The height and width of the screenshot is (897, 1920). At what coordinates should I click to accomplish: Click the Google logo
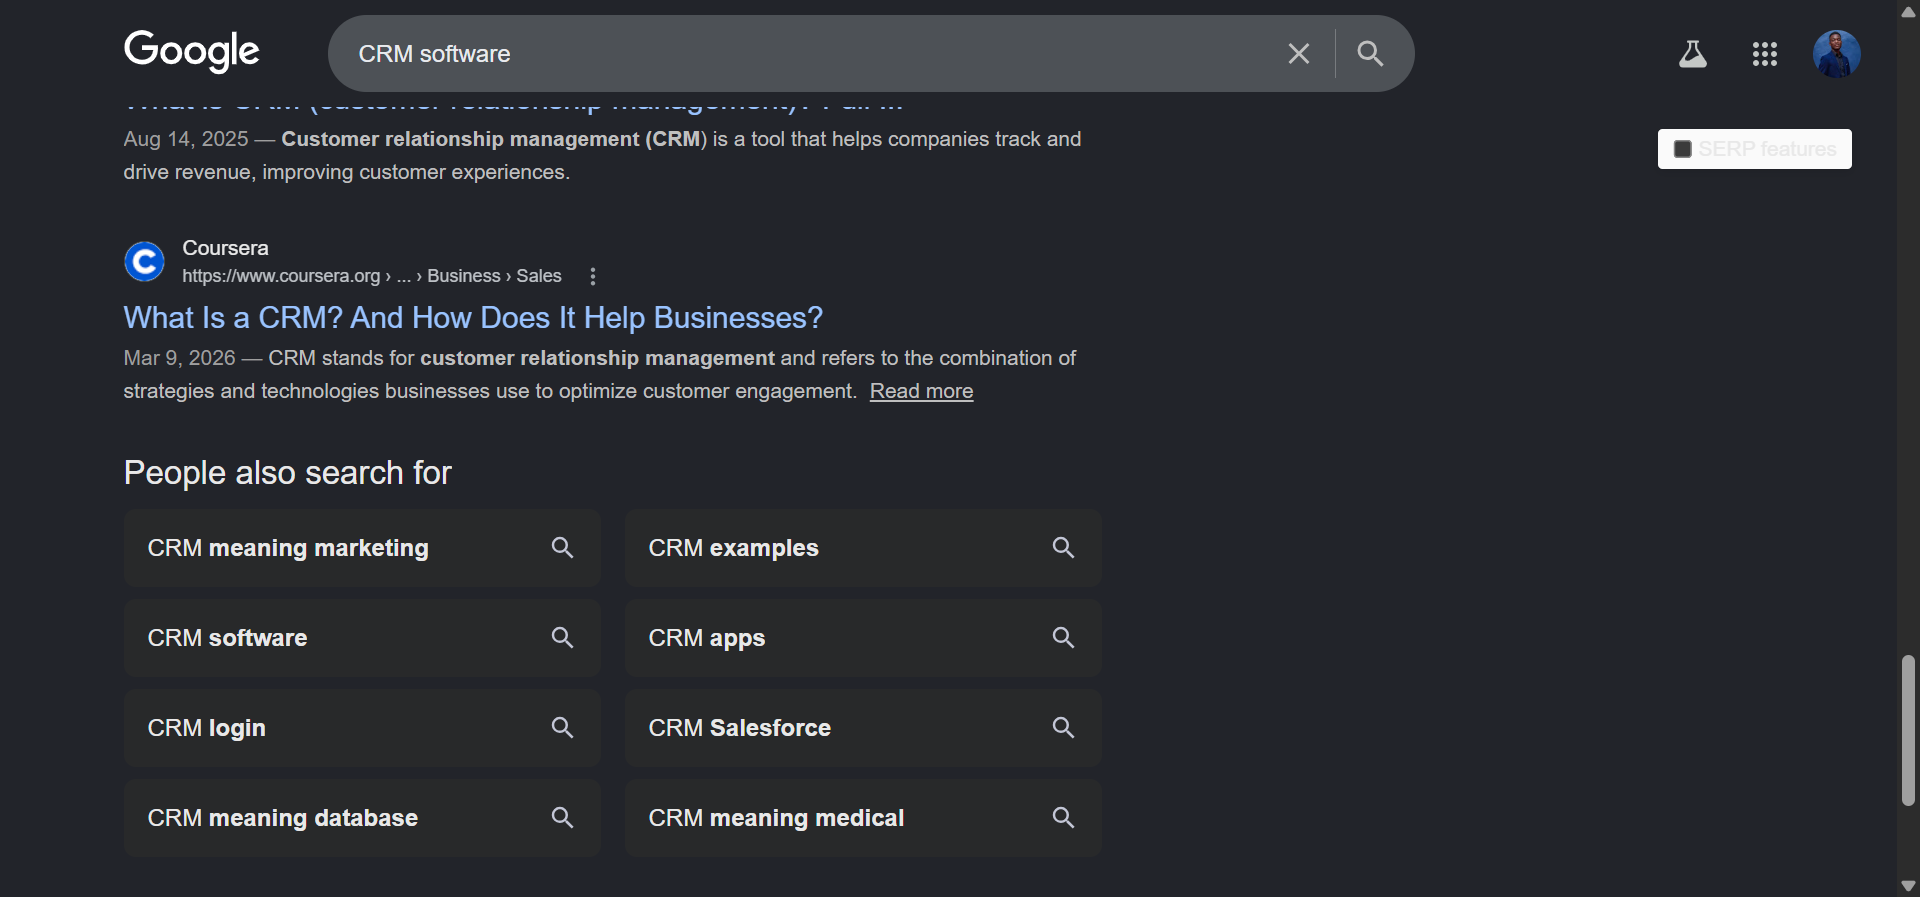191,52
